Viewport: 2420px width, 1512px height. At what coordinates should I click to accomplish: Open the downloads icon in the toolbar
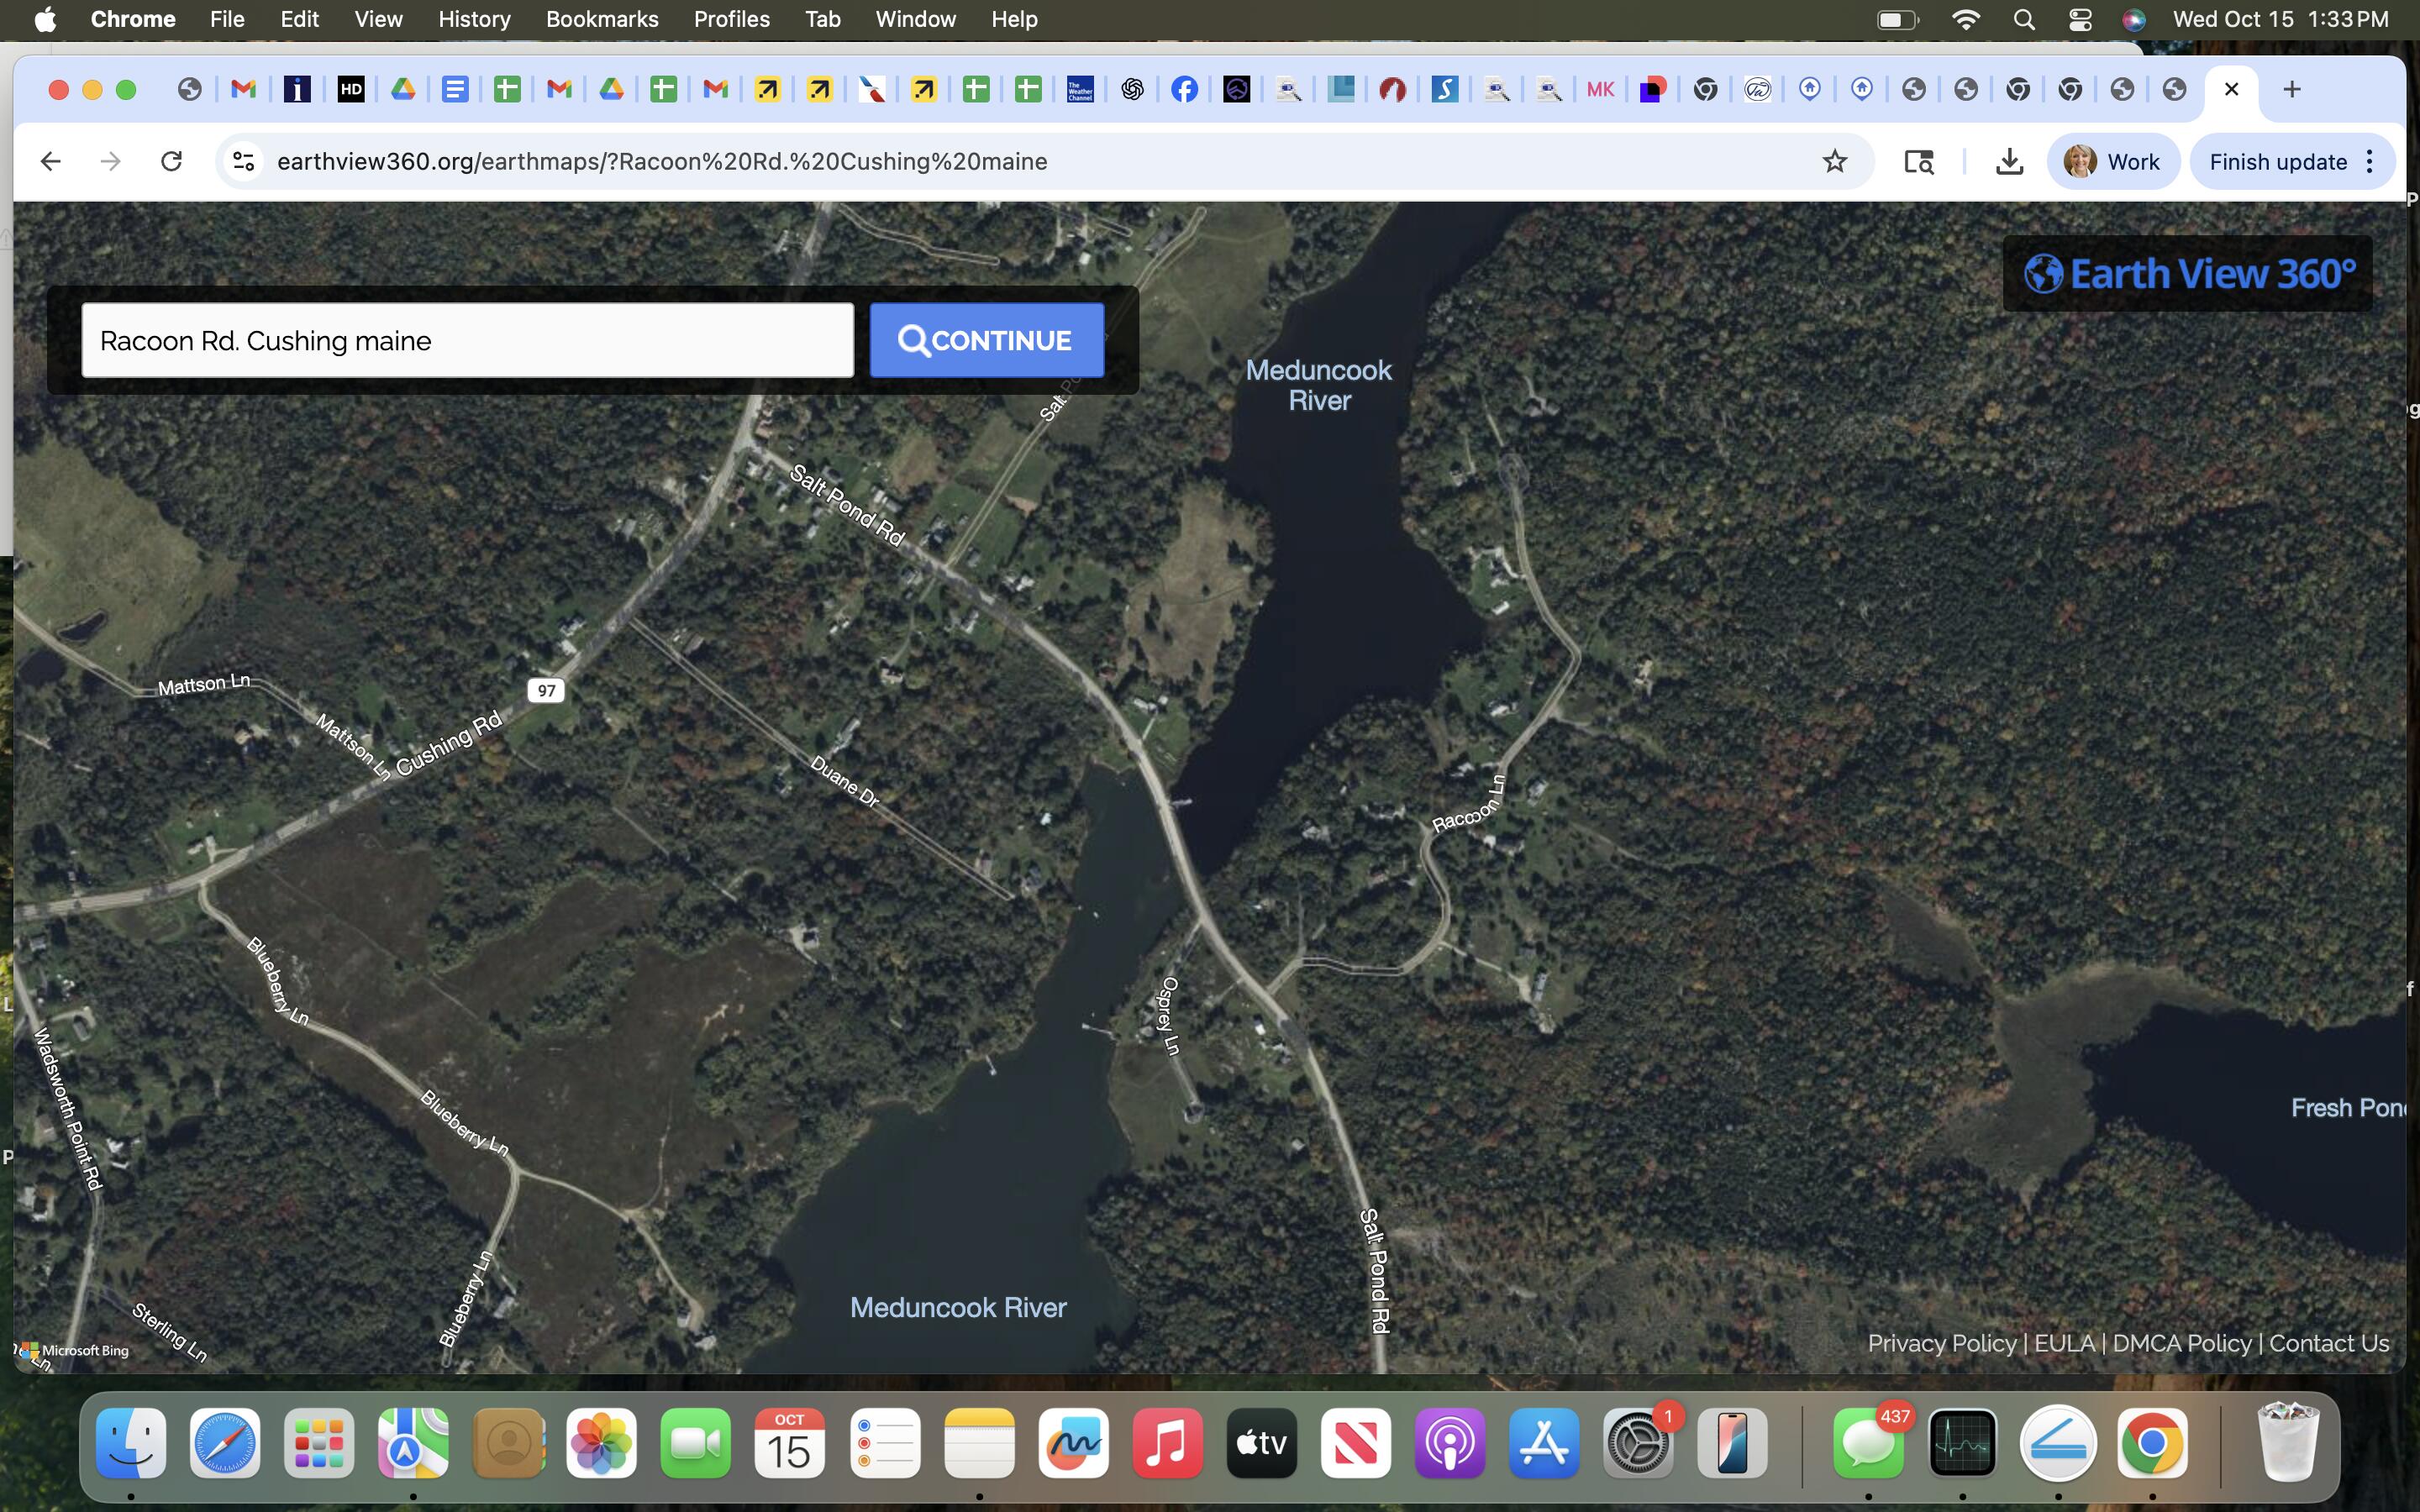tap(2009, 161)
